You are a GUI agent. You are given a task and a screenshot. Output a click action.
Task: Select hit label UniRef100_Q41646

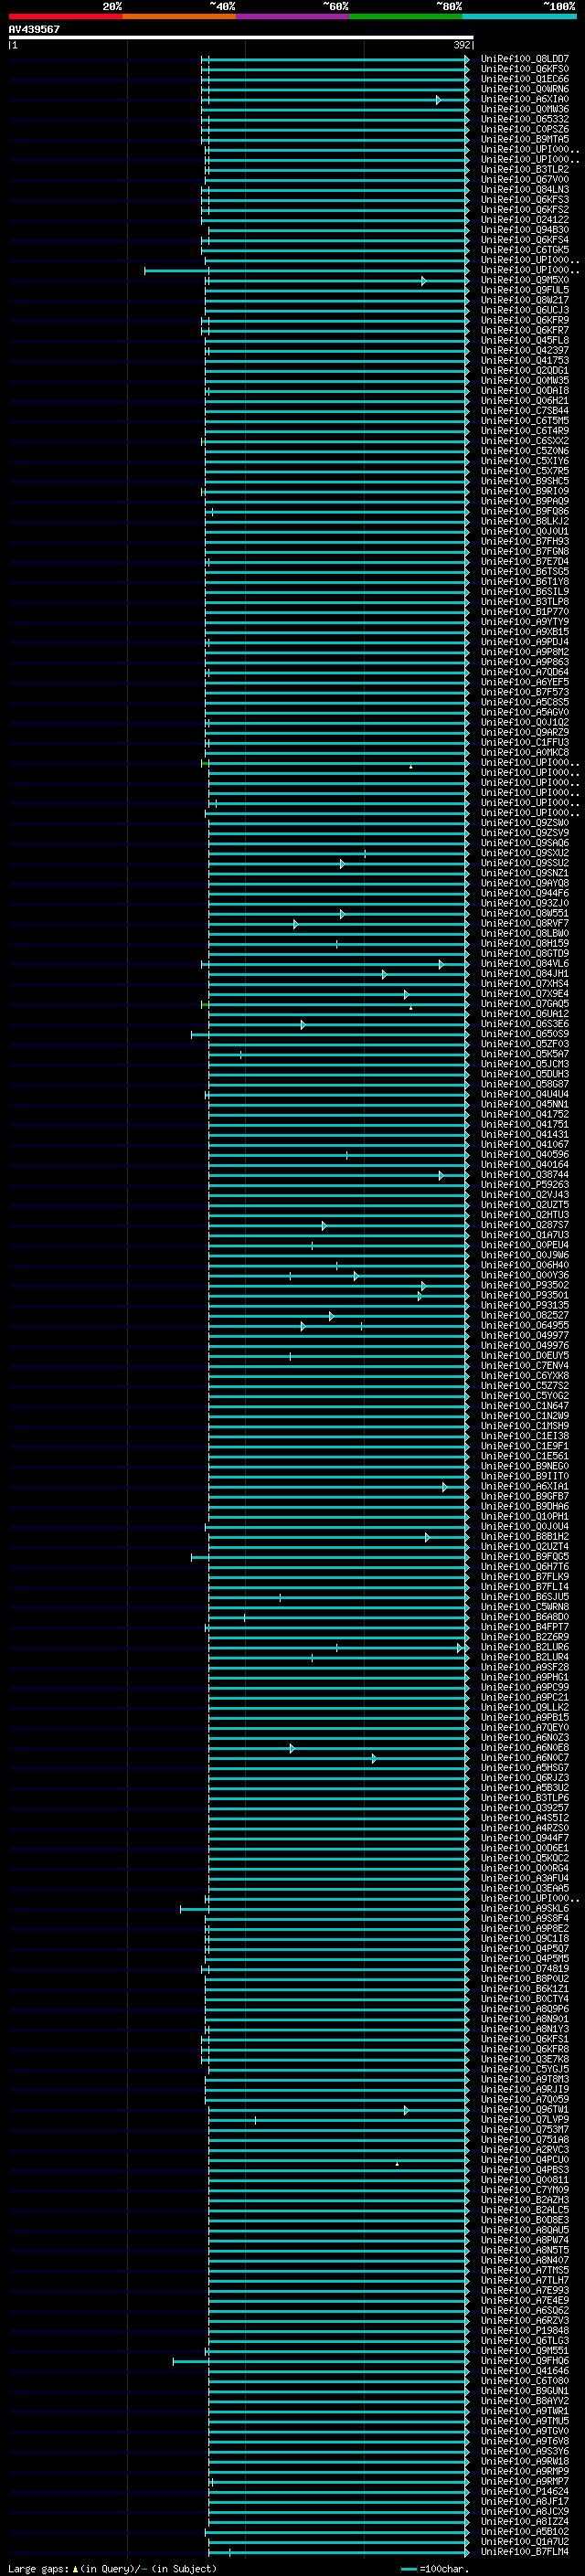coord(525,2370)
